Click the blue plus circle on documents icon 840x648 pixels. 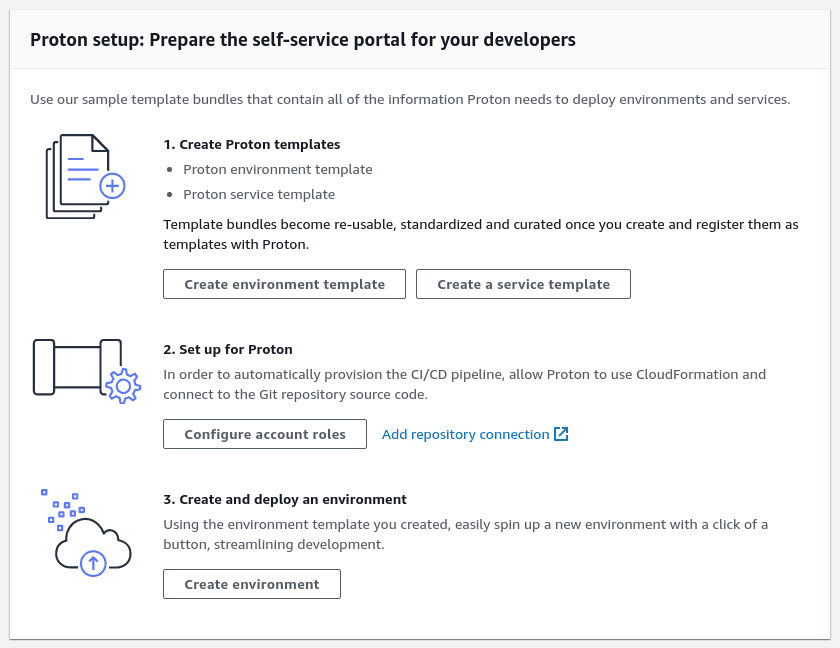[x=112, y=186]
